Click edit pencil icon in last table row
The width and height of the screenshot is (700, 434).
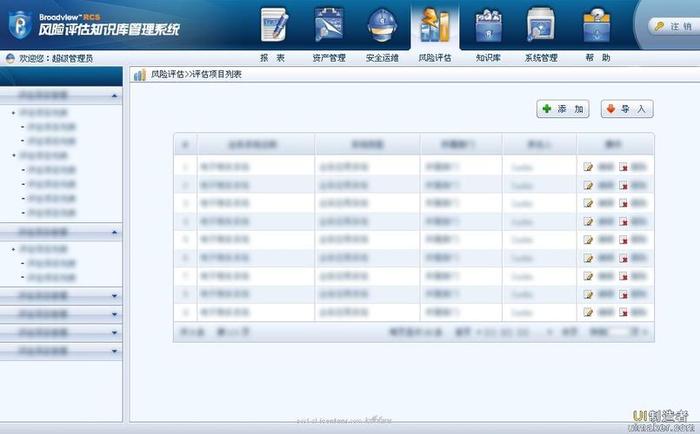click(x=588, y=312)
